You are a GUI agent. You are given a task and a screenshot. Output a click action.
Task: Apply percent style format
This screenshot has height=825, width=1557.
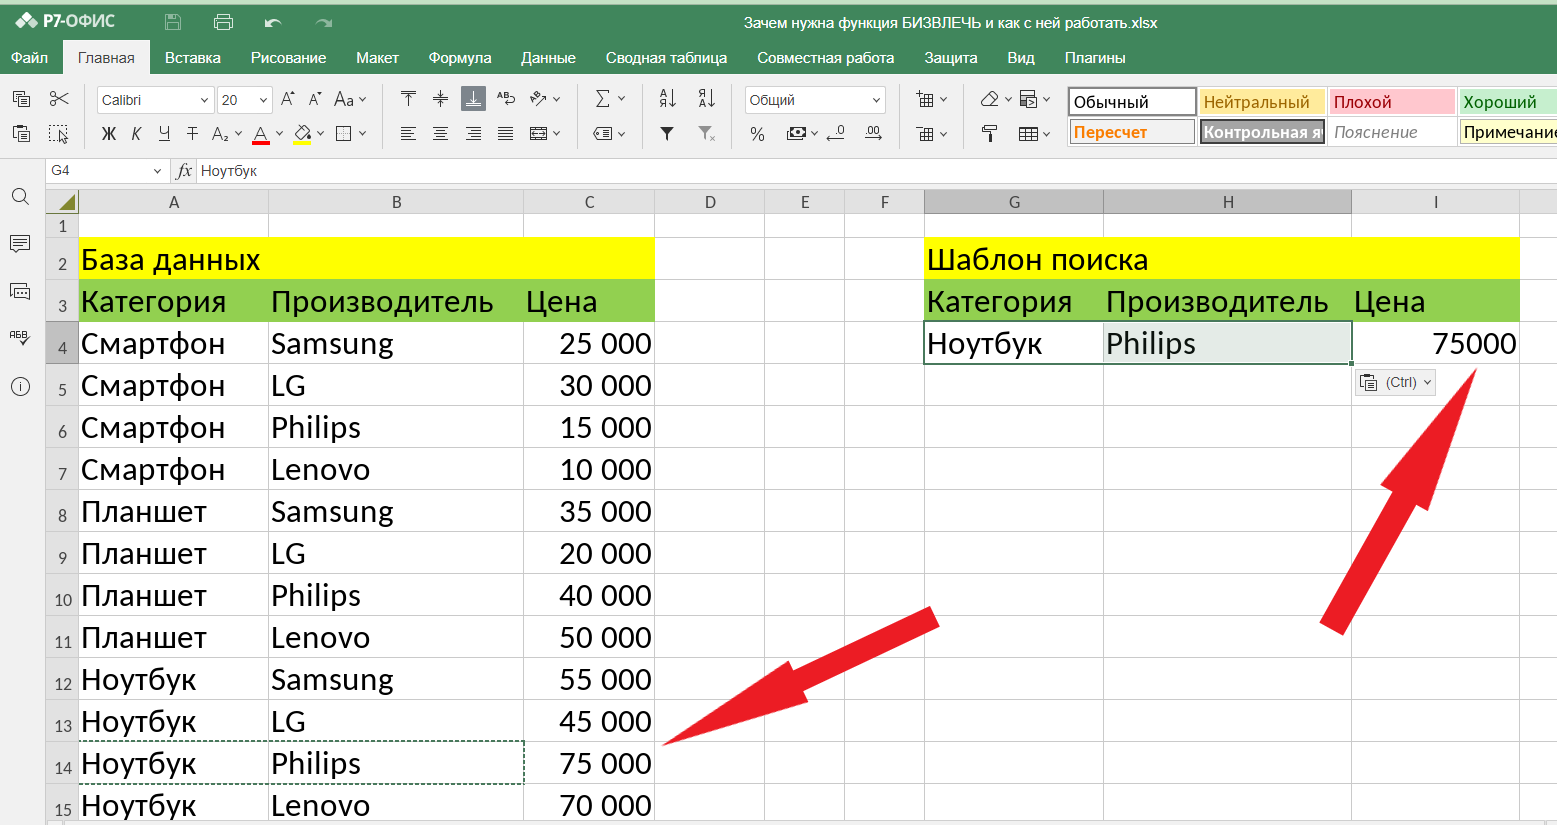758,133
